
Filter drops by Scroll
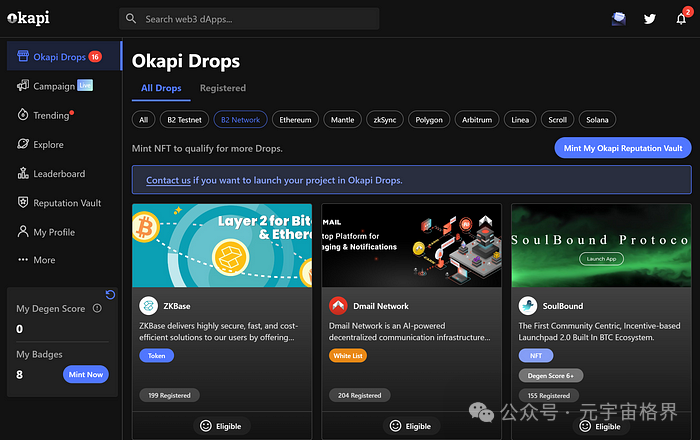click(558, 120)
